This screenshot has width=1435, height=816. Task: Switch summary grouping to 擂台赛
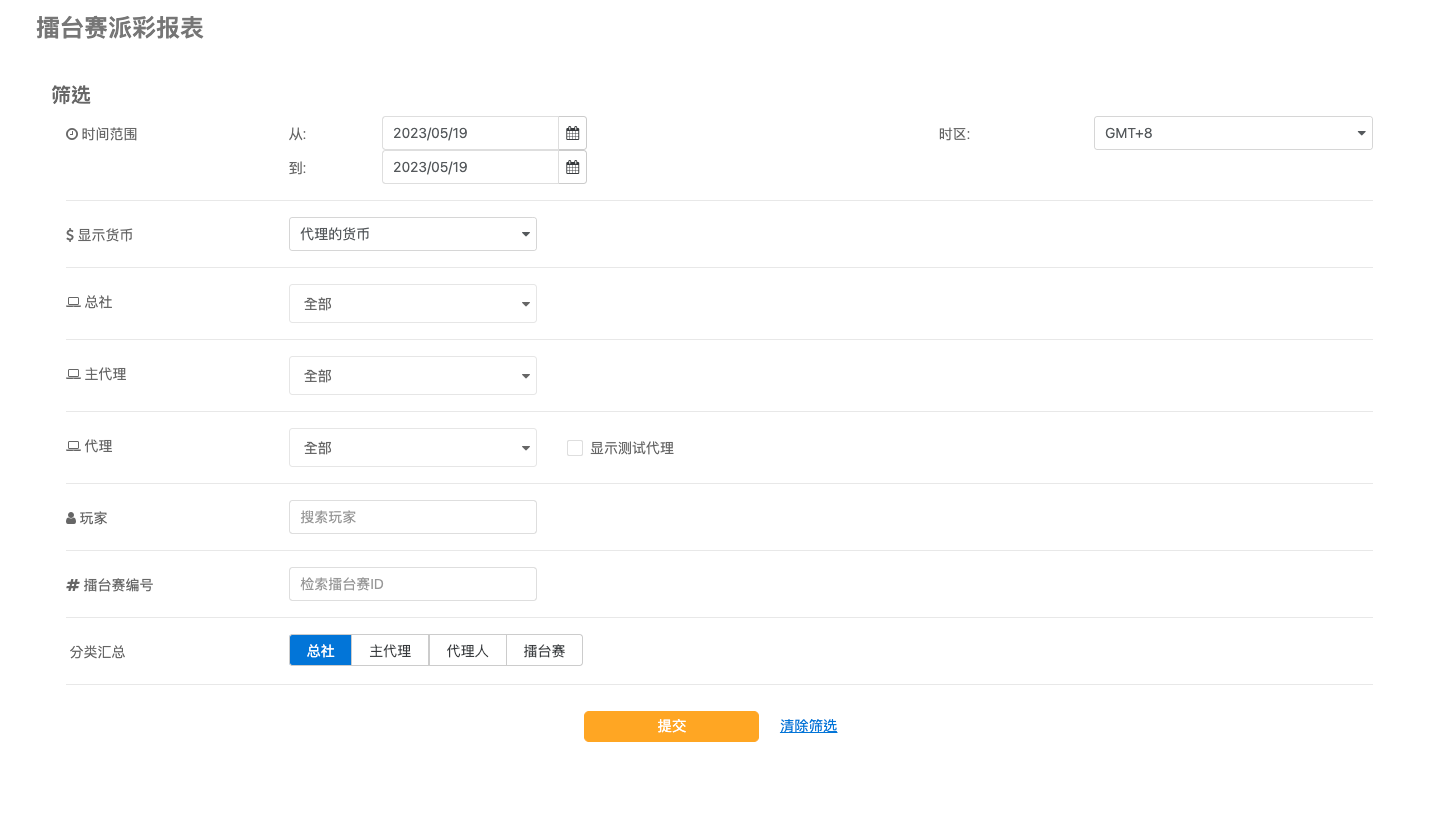[x=544, y=651]
